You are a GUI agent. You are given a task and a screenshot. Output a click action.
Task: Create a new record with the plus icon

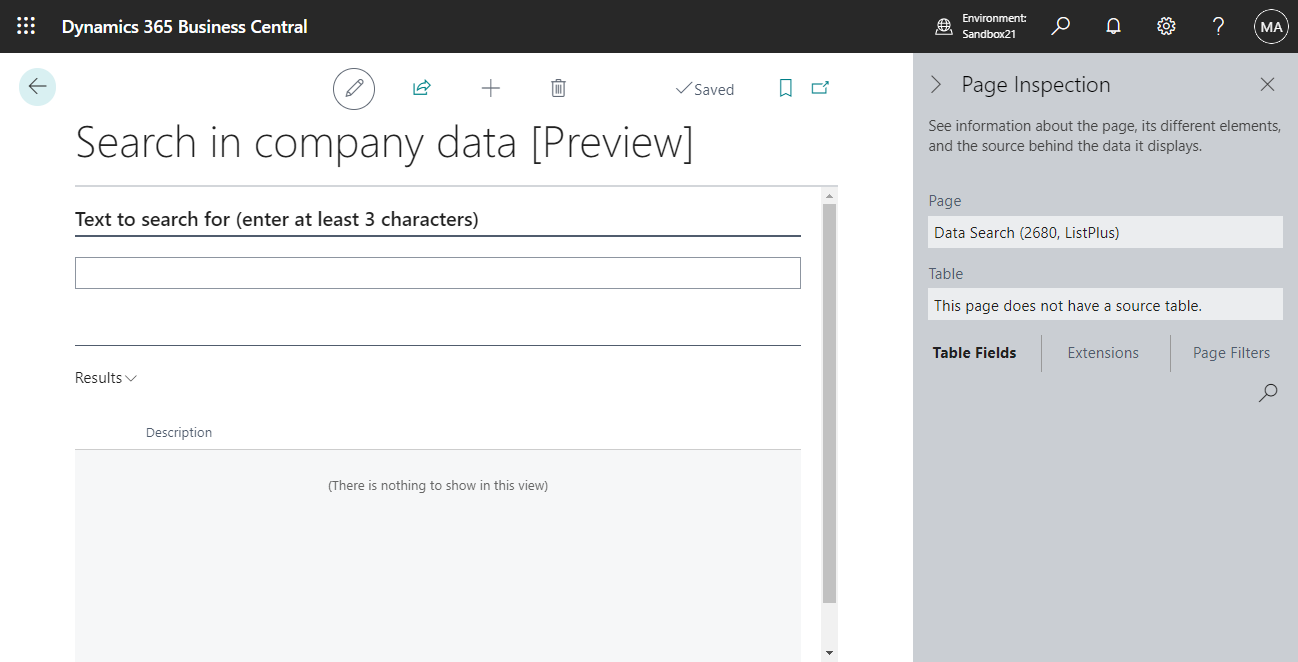(x=490, y=88)
